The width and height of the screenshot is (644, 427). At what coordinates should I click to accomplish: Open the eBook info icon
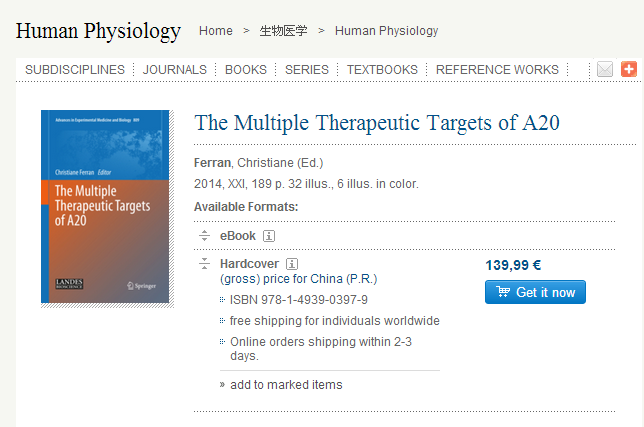pyautogui.click(x=269, y=236)
